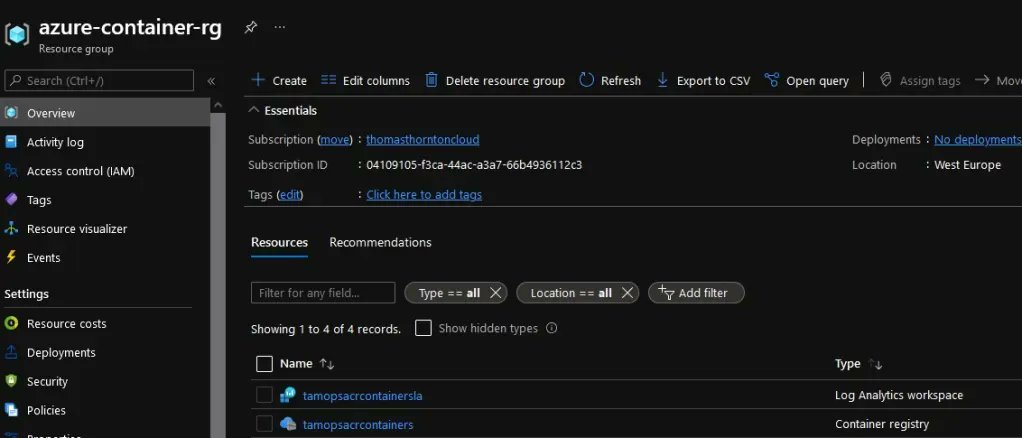The height and width of the screenshot is (438, 1022).
Task: Remove the Location == all filter
Action: click(627, 293)
